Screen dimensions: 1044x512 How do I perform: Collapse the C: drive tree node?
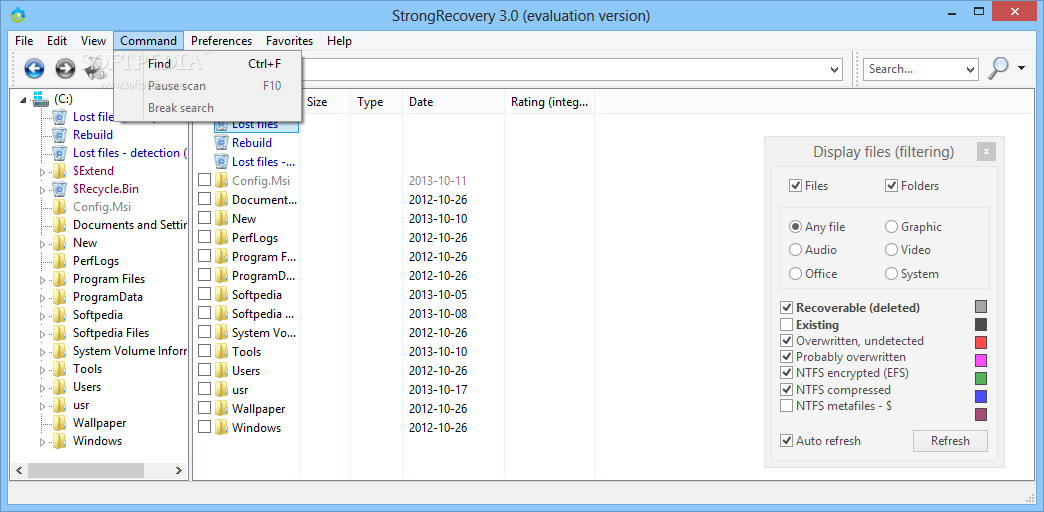coord(24,100)
